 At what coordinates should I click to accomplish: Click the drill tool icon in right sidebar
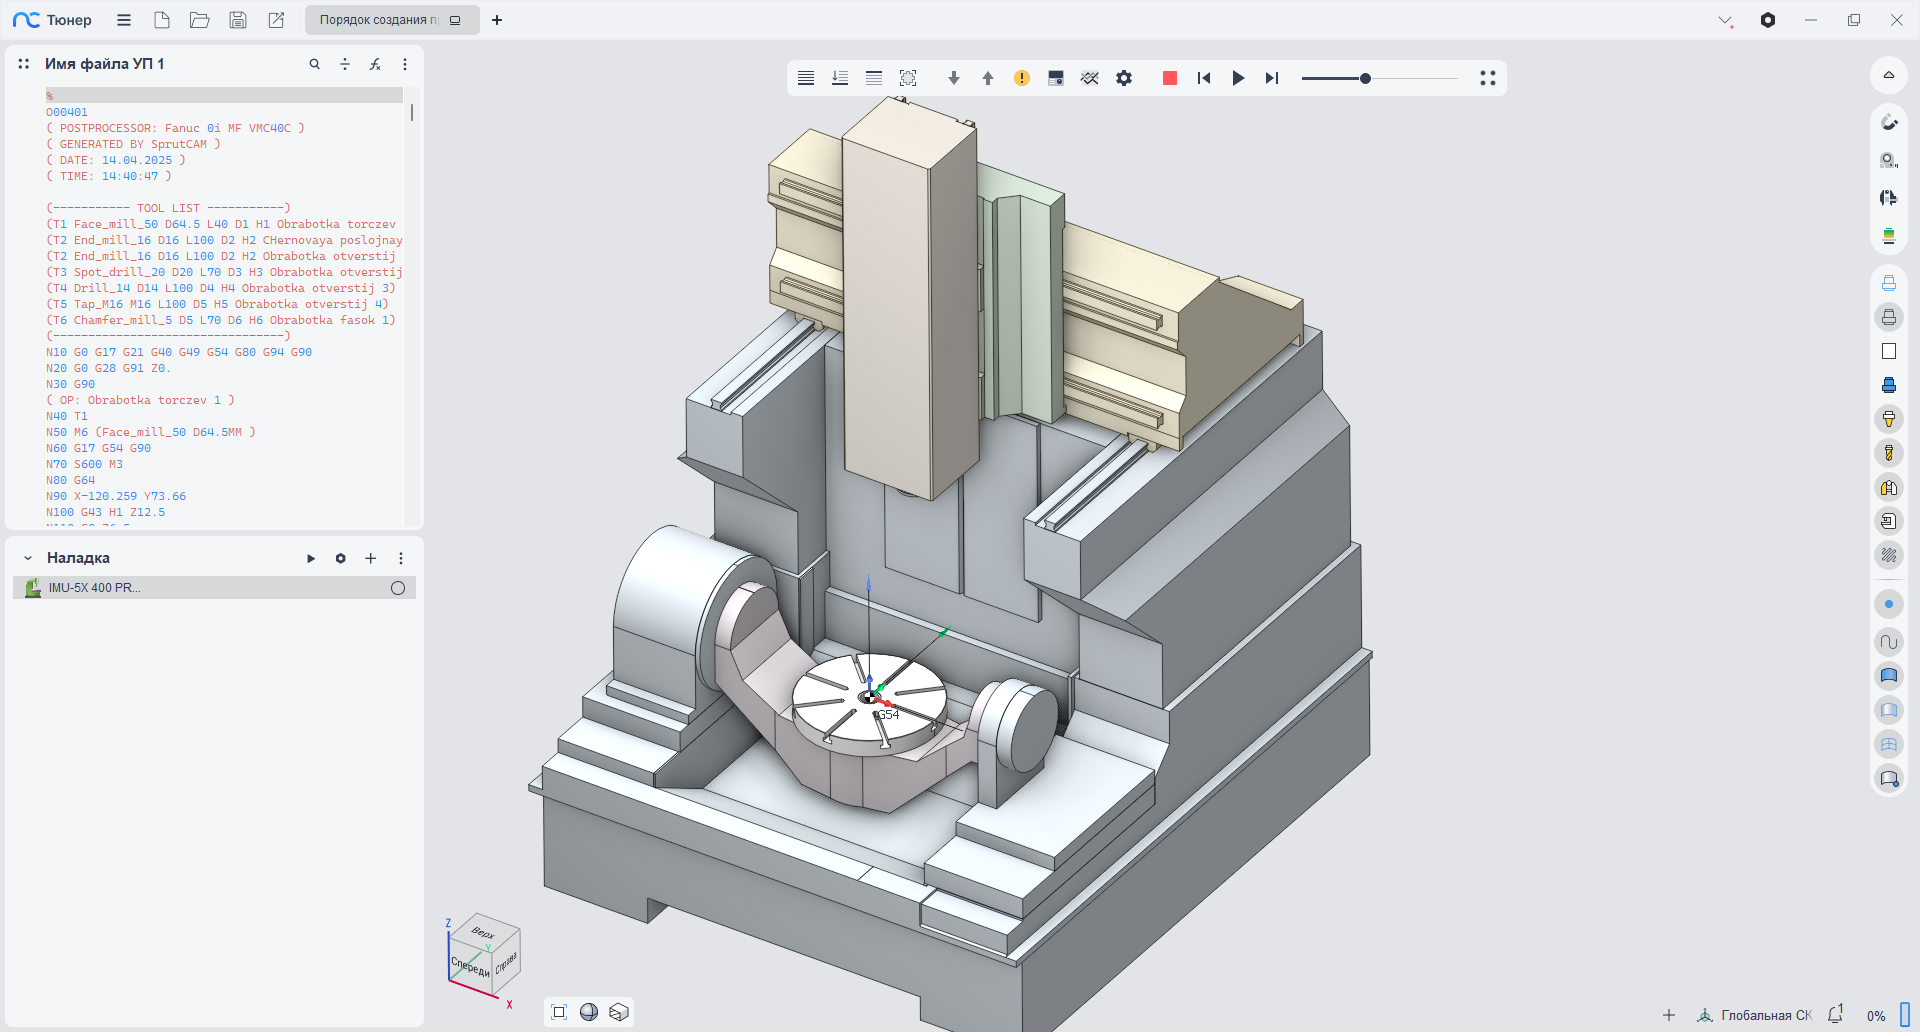pyautogui.click(x=1888, y=453)
